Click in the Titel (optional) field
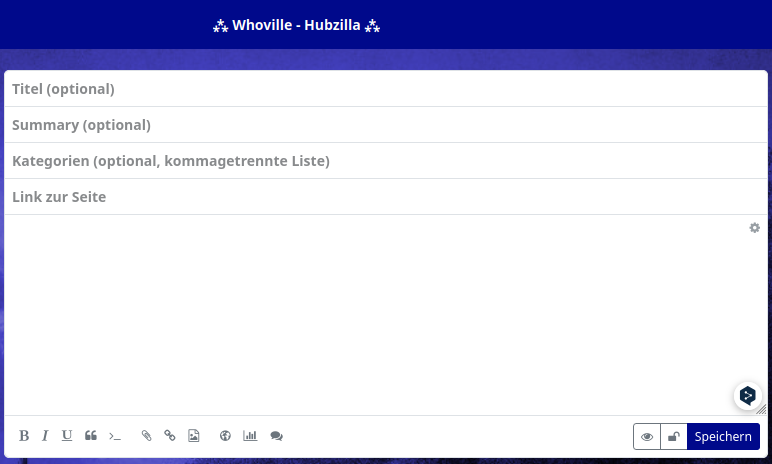 [385, 89]
